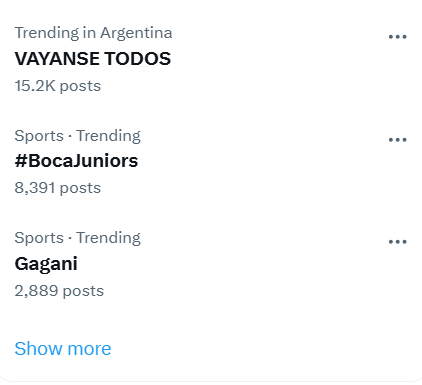Viewport: 422px width, 385px height.
Task: Click the word 'Sports' above Gagani
Action: (x=39, y=238)
